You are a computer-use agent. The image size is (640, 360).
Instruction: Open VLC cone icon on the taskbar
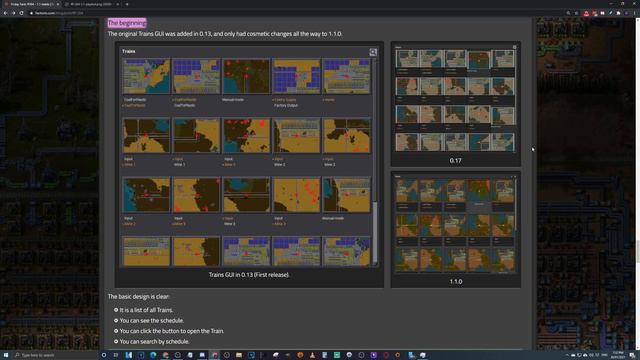[x=312, y=355]
